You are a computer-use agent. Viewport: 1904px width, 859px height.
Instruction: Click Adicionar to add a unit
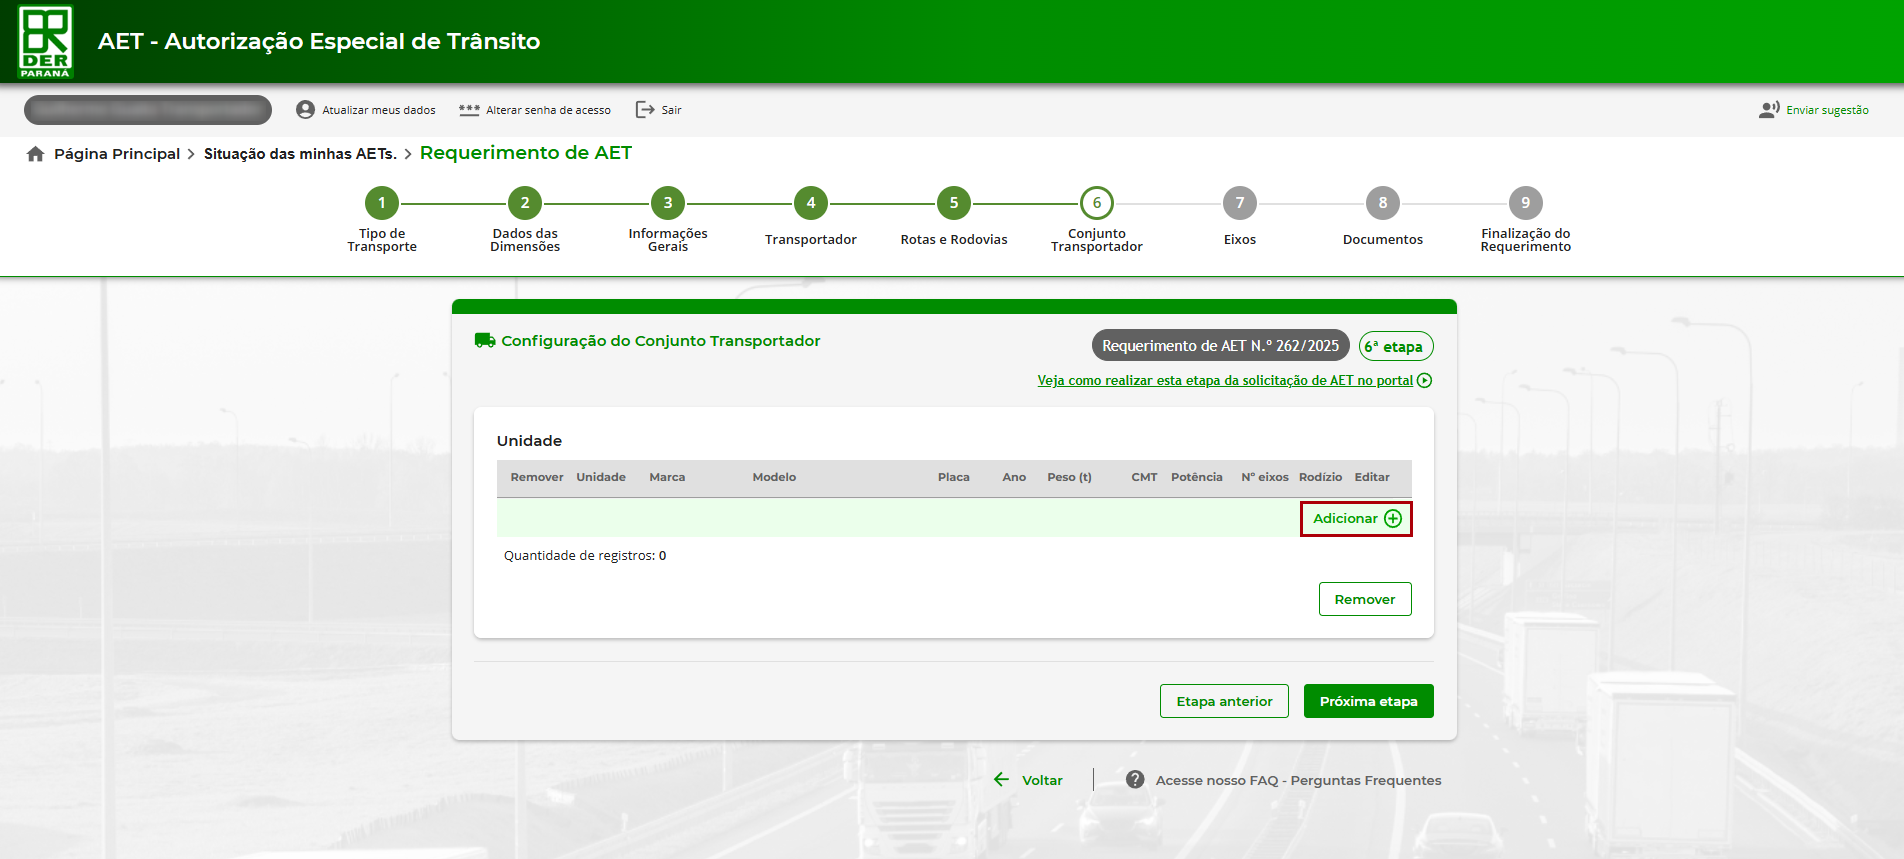pos(1356,519)
